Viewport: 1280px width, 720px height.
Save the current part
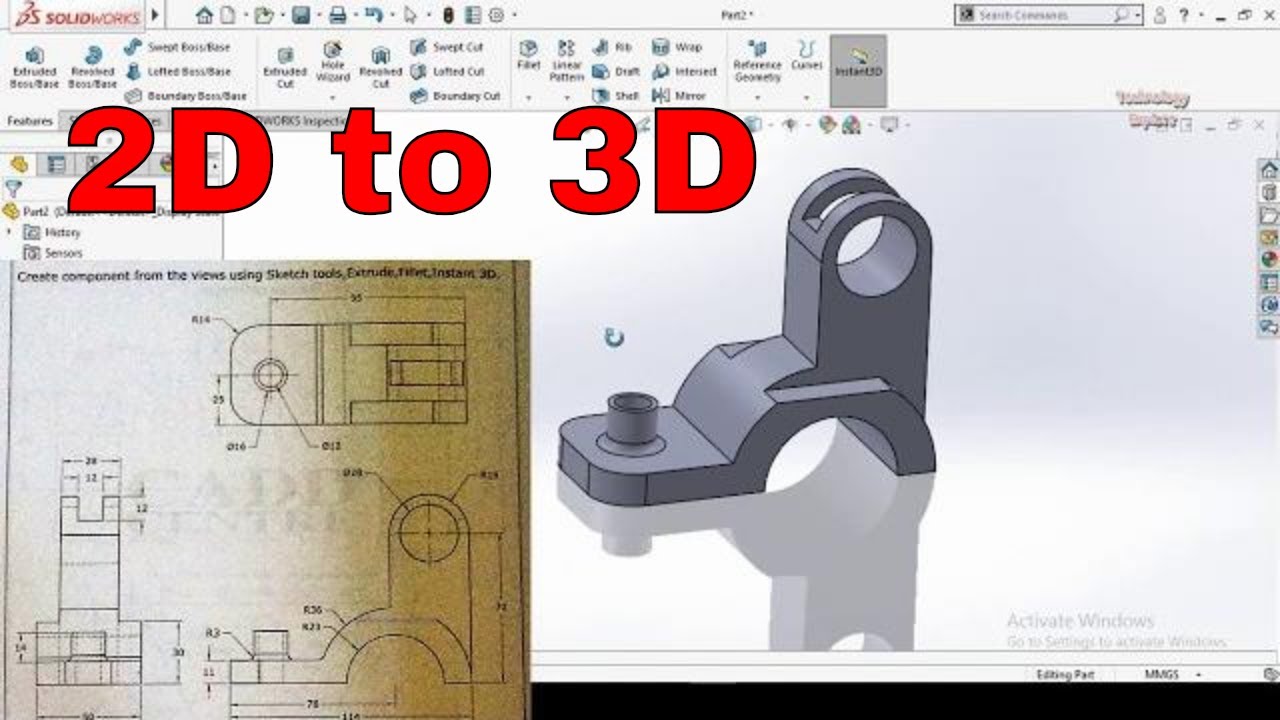pyautogui.click(x=300, y=15)
